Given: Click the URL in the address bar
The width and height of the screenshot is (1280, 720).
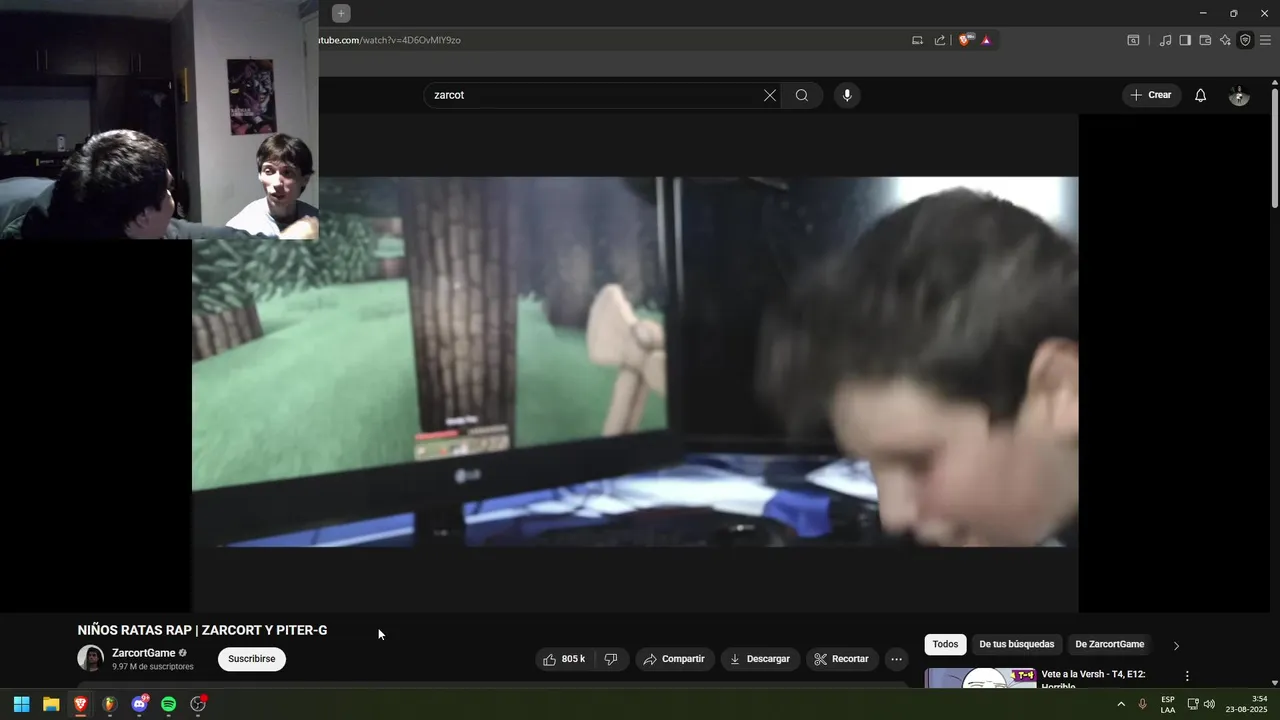Looking at the screenshot, I should coord(389,40).
